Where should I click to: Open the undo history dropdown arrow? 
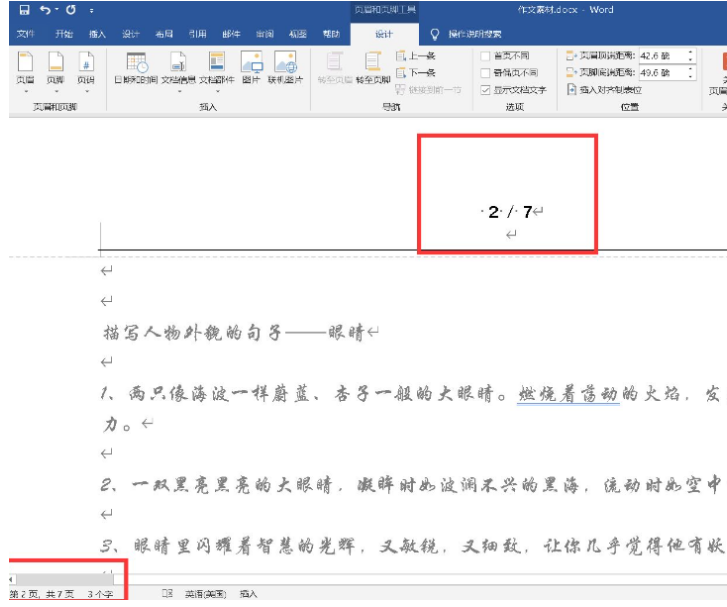57,10
